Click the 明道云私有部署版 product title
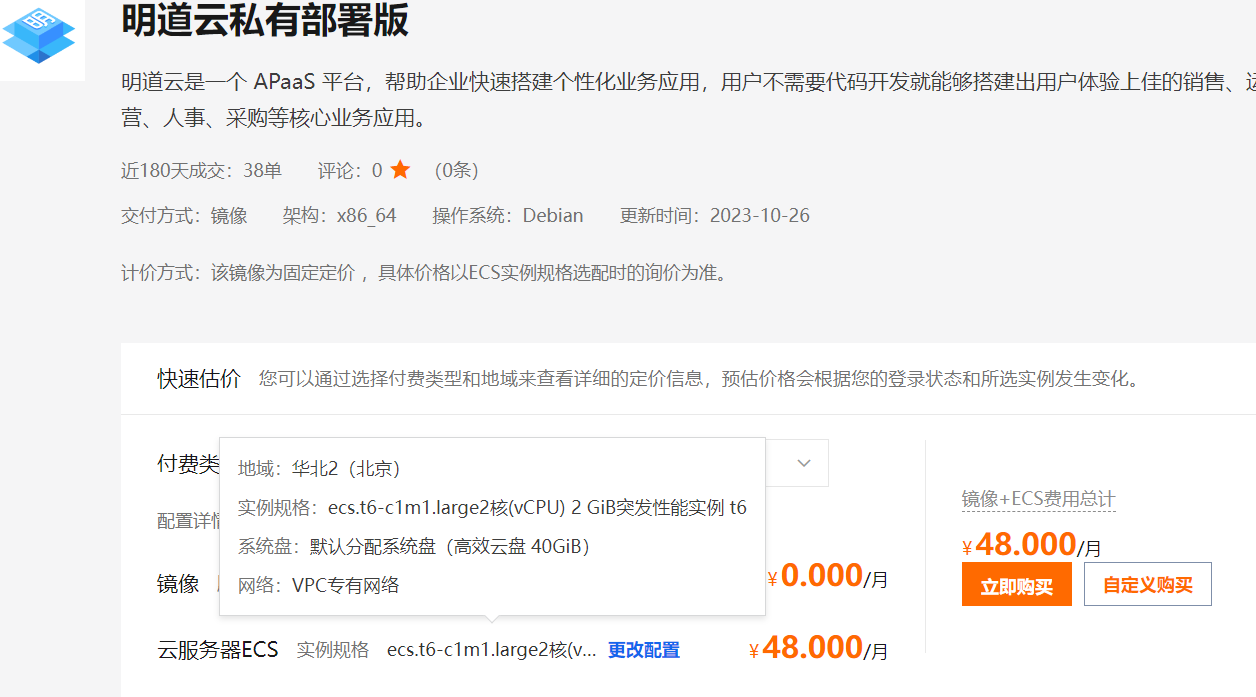The width and height of the screenshot is (1256, 697). pos(265,20)
